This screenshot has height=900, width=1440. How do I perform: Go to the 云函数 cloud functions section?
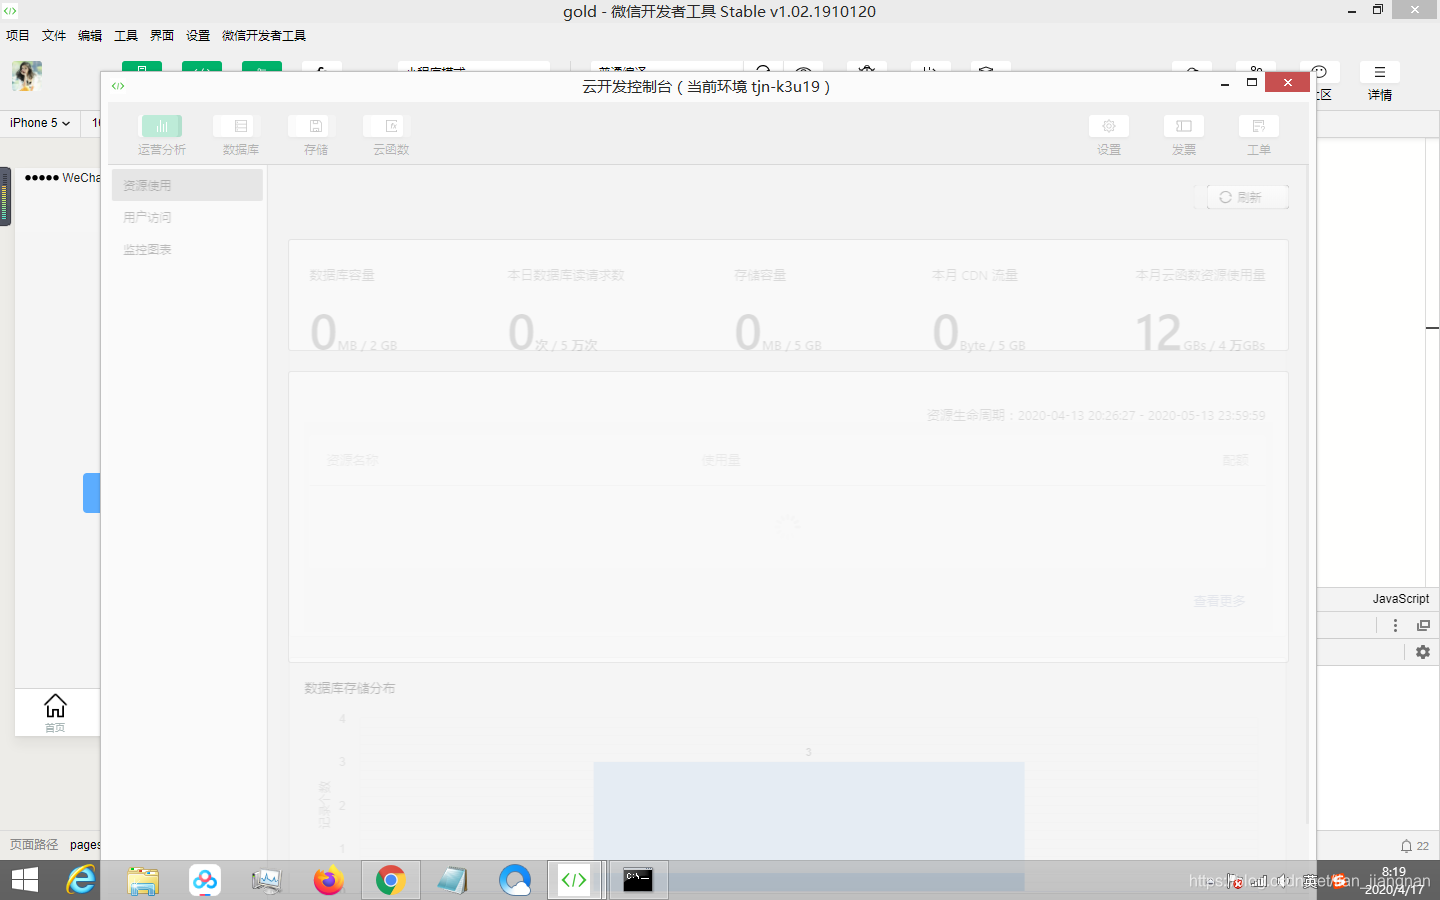click(391, 135)
